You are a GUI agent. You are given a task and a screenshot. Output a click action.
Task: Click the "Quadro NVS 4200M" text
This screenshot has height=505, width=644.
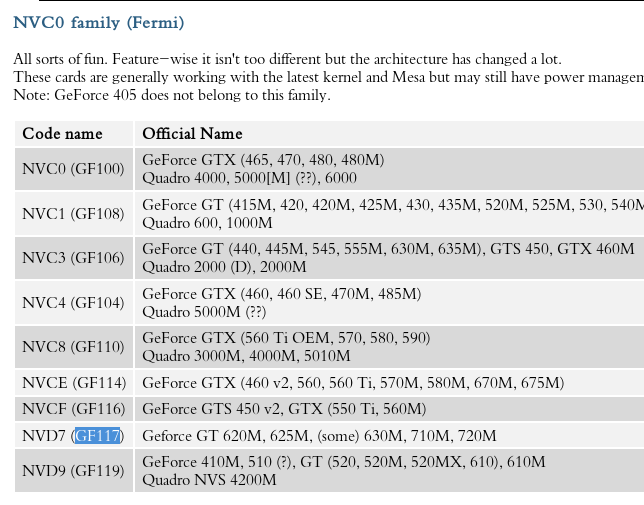(209, 480)
